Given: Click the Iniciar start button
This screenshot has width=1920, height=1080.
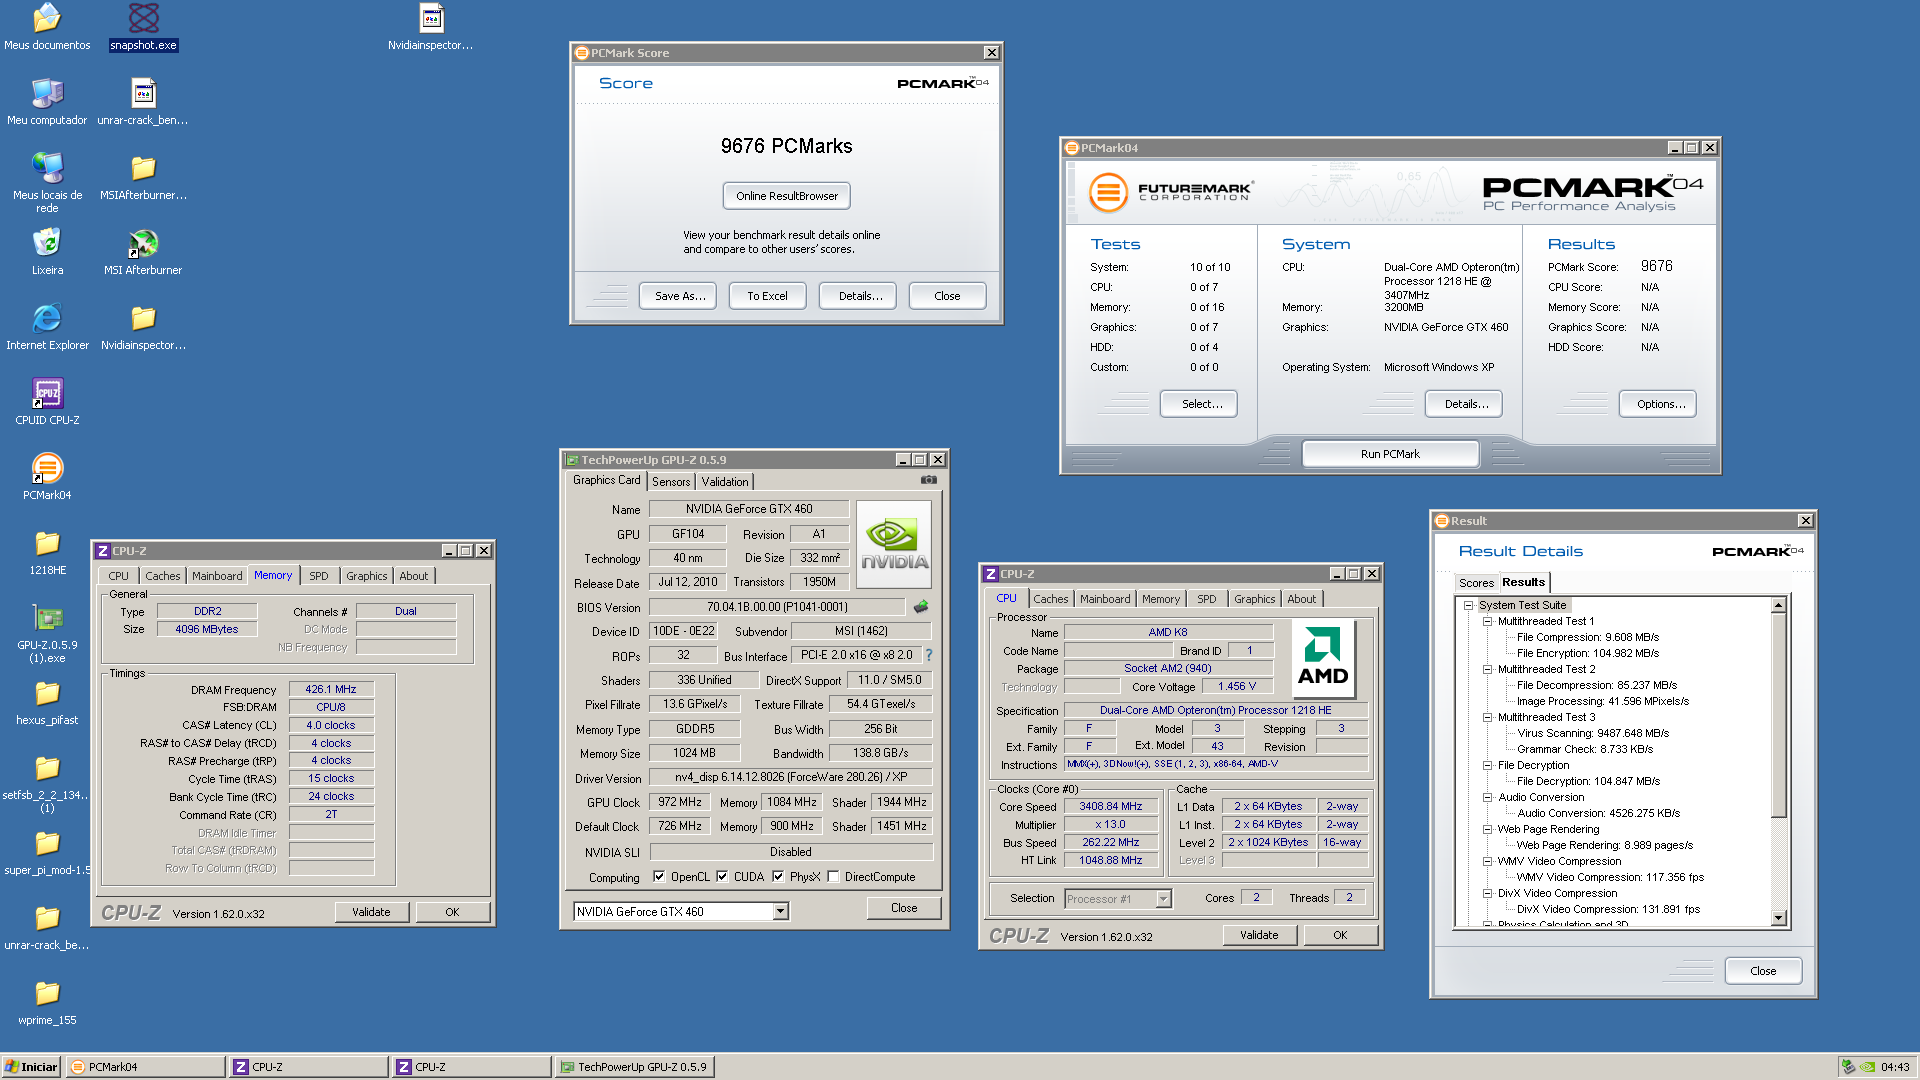Looking at the screenshot, I should click(32, 1067).
